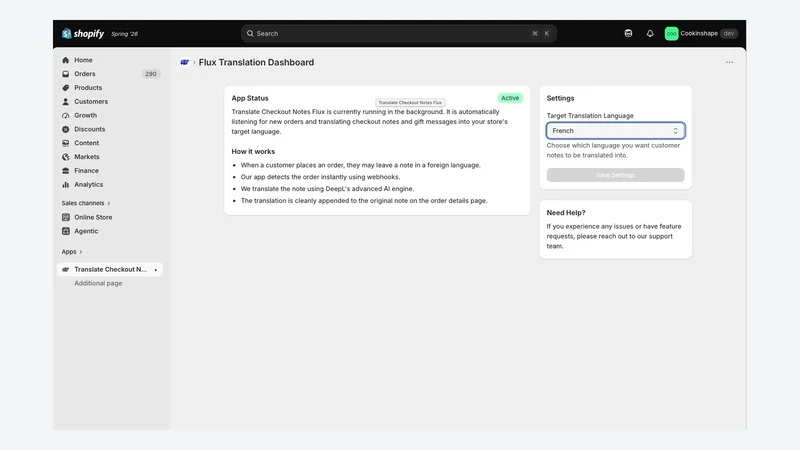The height and width of the screenshot is (450, 800).
Task: Click the search magnifier icon
Action: (x=250, y=33)
